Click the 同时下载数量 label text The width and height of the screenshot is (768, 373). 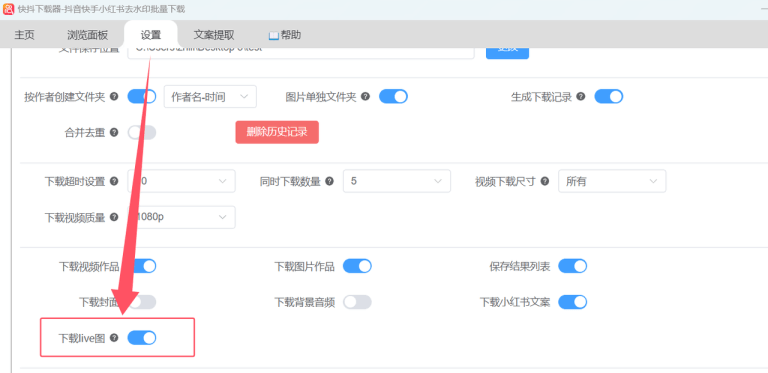click(x=290, y=182)
